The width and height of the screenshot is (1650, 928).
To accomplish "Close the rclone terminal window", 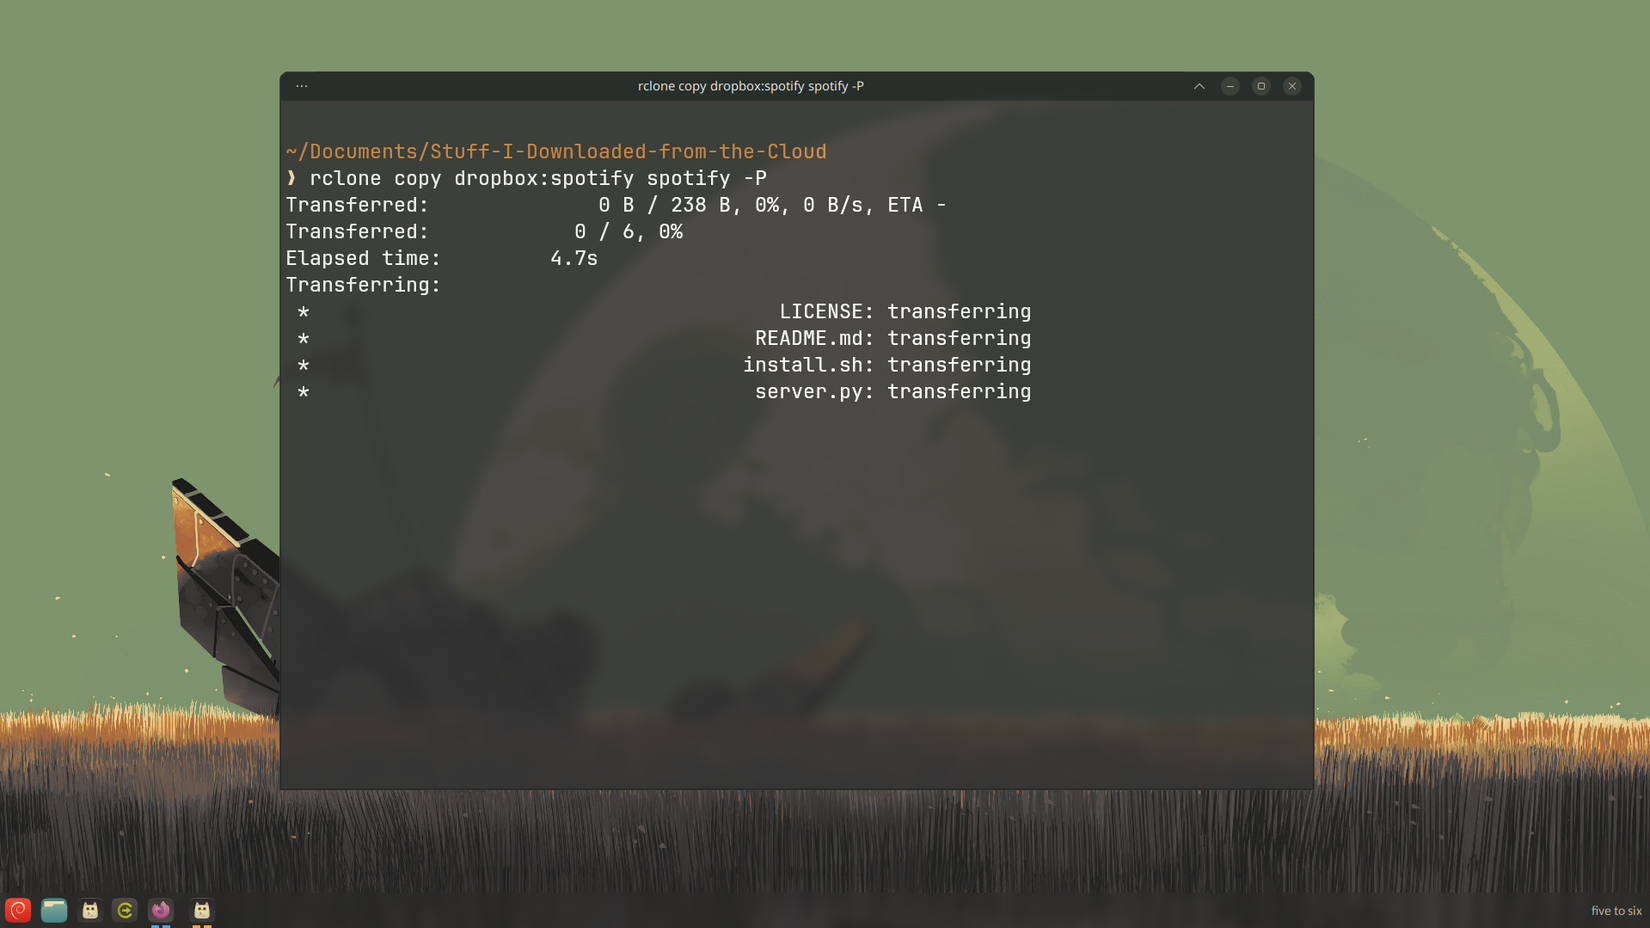I will click(x=1292, y=86).
